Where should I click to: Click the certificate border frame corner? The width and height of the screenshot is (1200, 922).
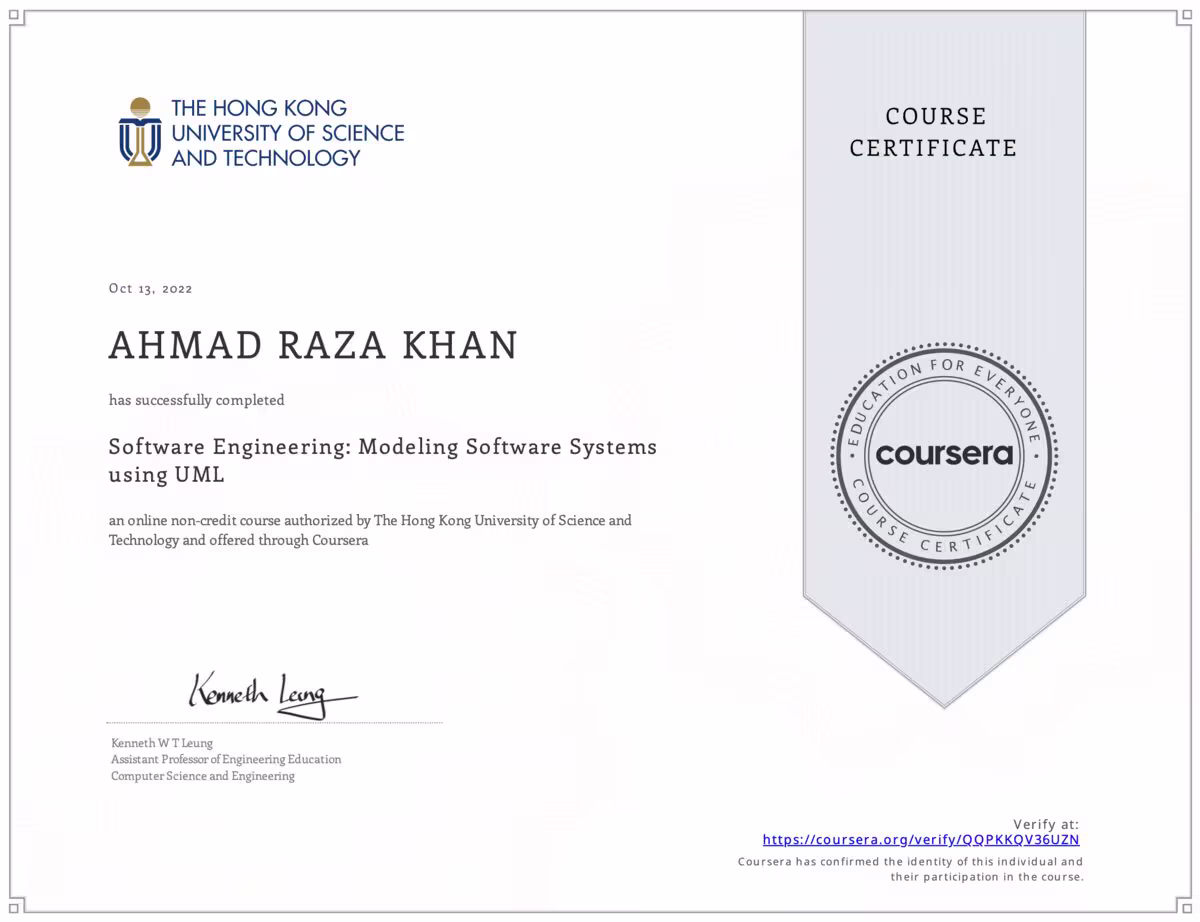click(14, 14)
